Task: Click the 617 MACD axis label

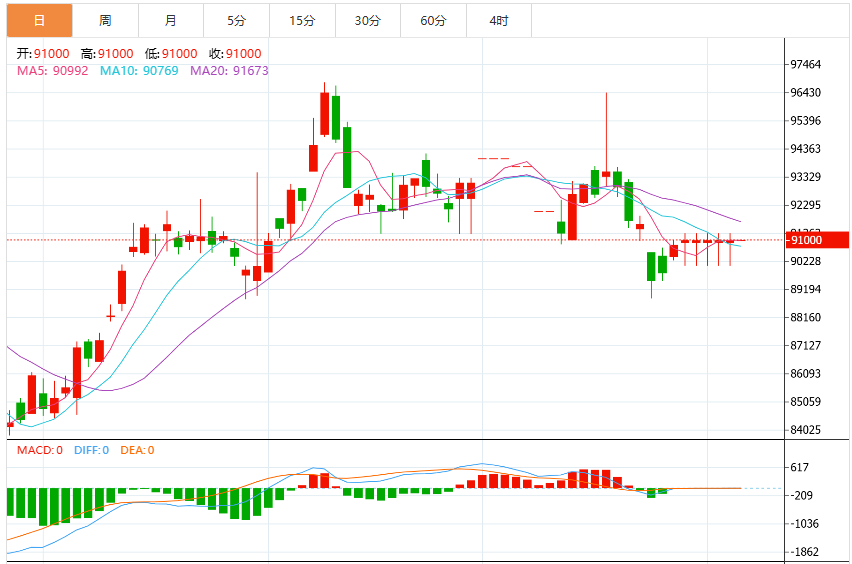Action: 799,467
